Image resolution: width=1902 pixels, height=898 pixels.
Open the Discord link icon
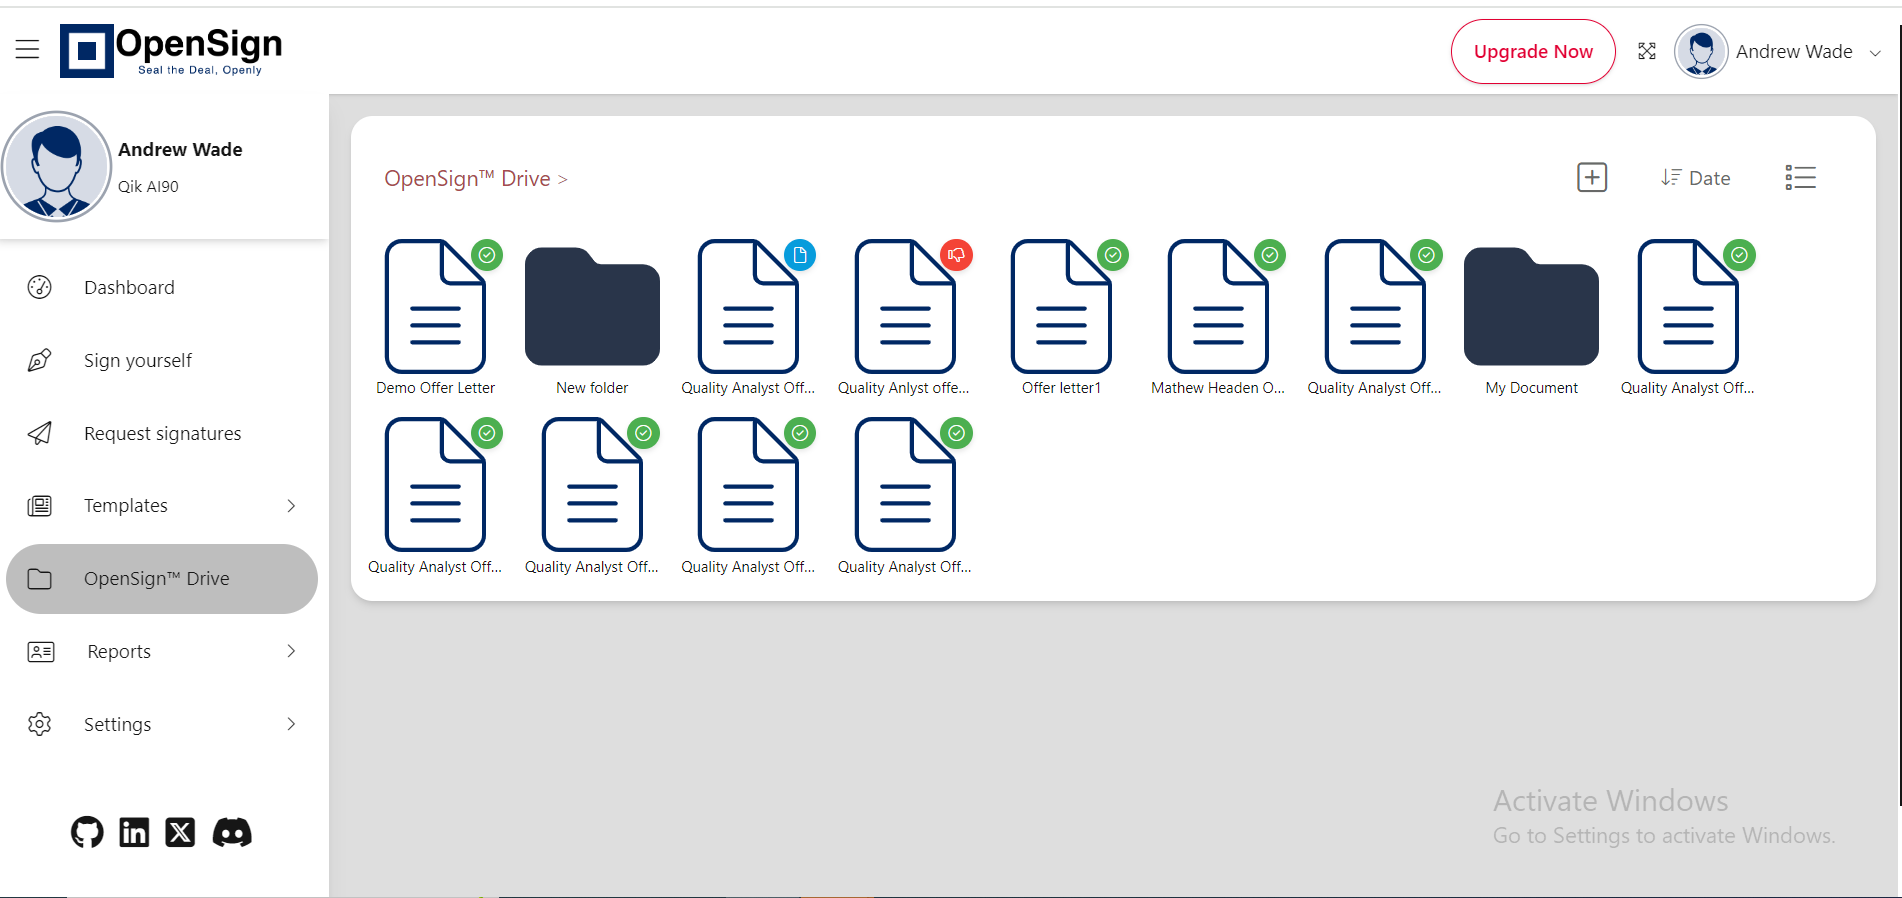click(x=232, y=832)
